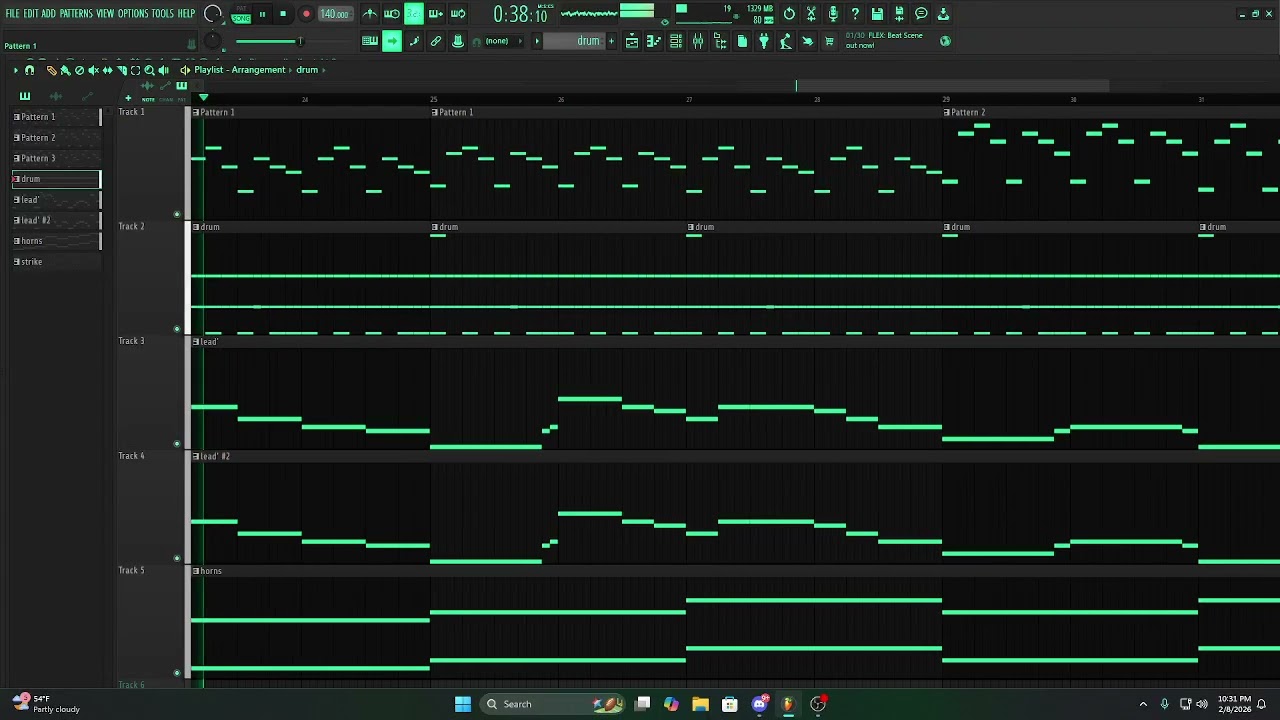Add a new pattern with plus button
1280x720 pixels.
(611, 41)
